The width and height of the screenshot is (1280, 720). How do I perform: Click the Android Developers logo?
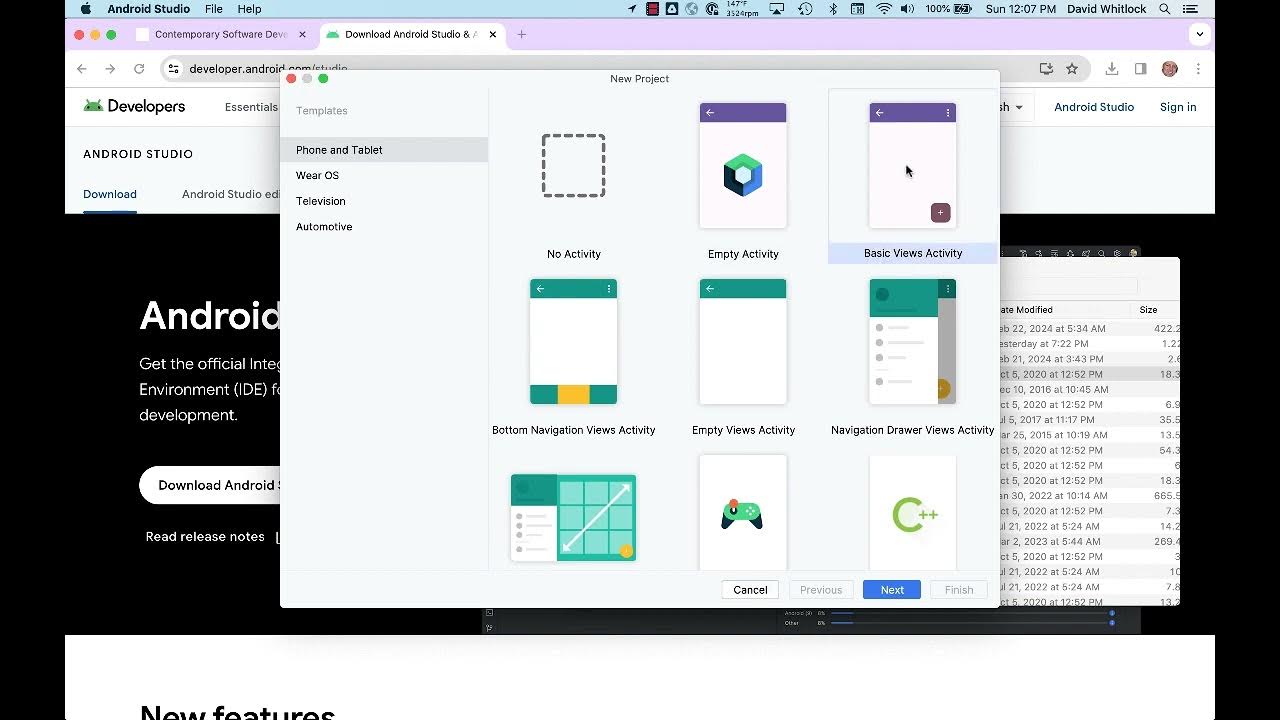tap(134, 107)
